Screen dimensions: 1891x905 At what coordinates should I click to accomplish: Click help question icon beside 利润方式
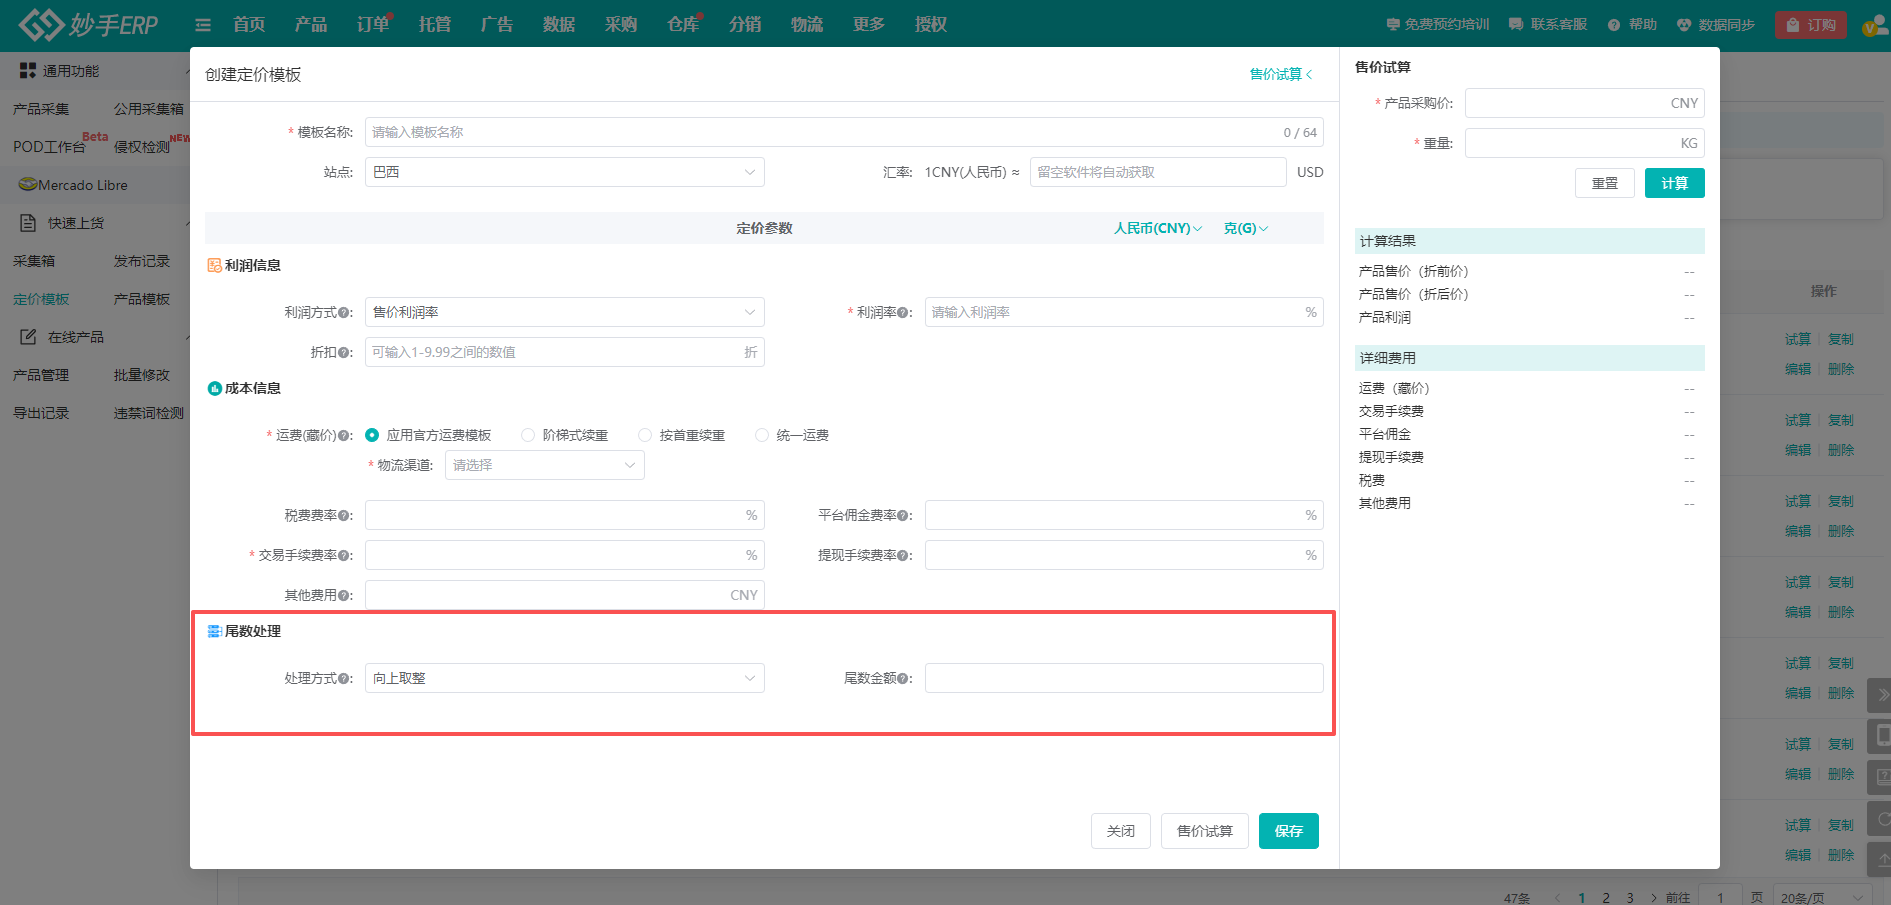point(344,313)
